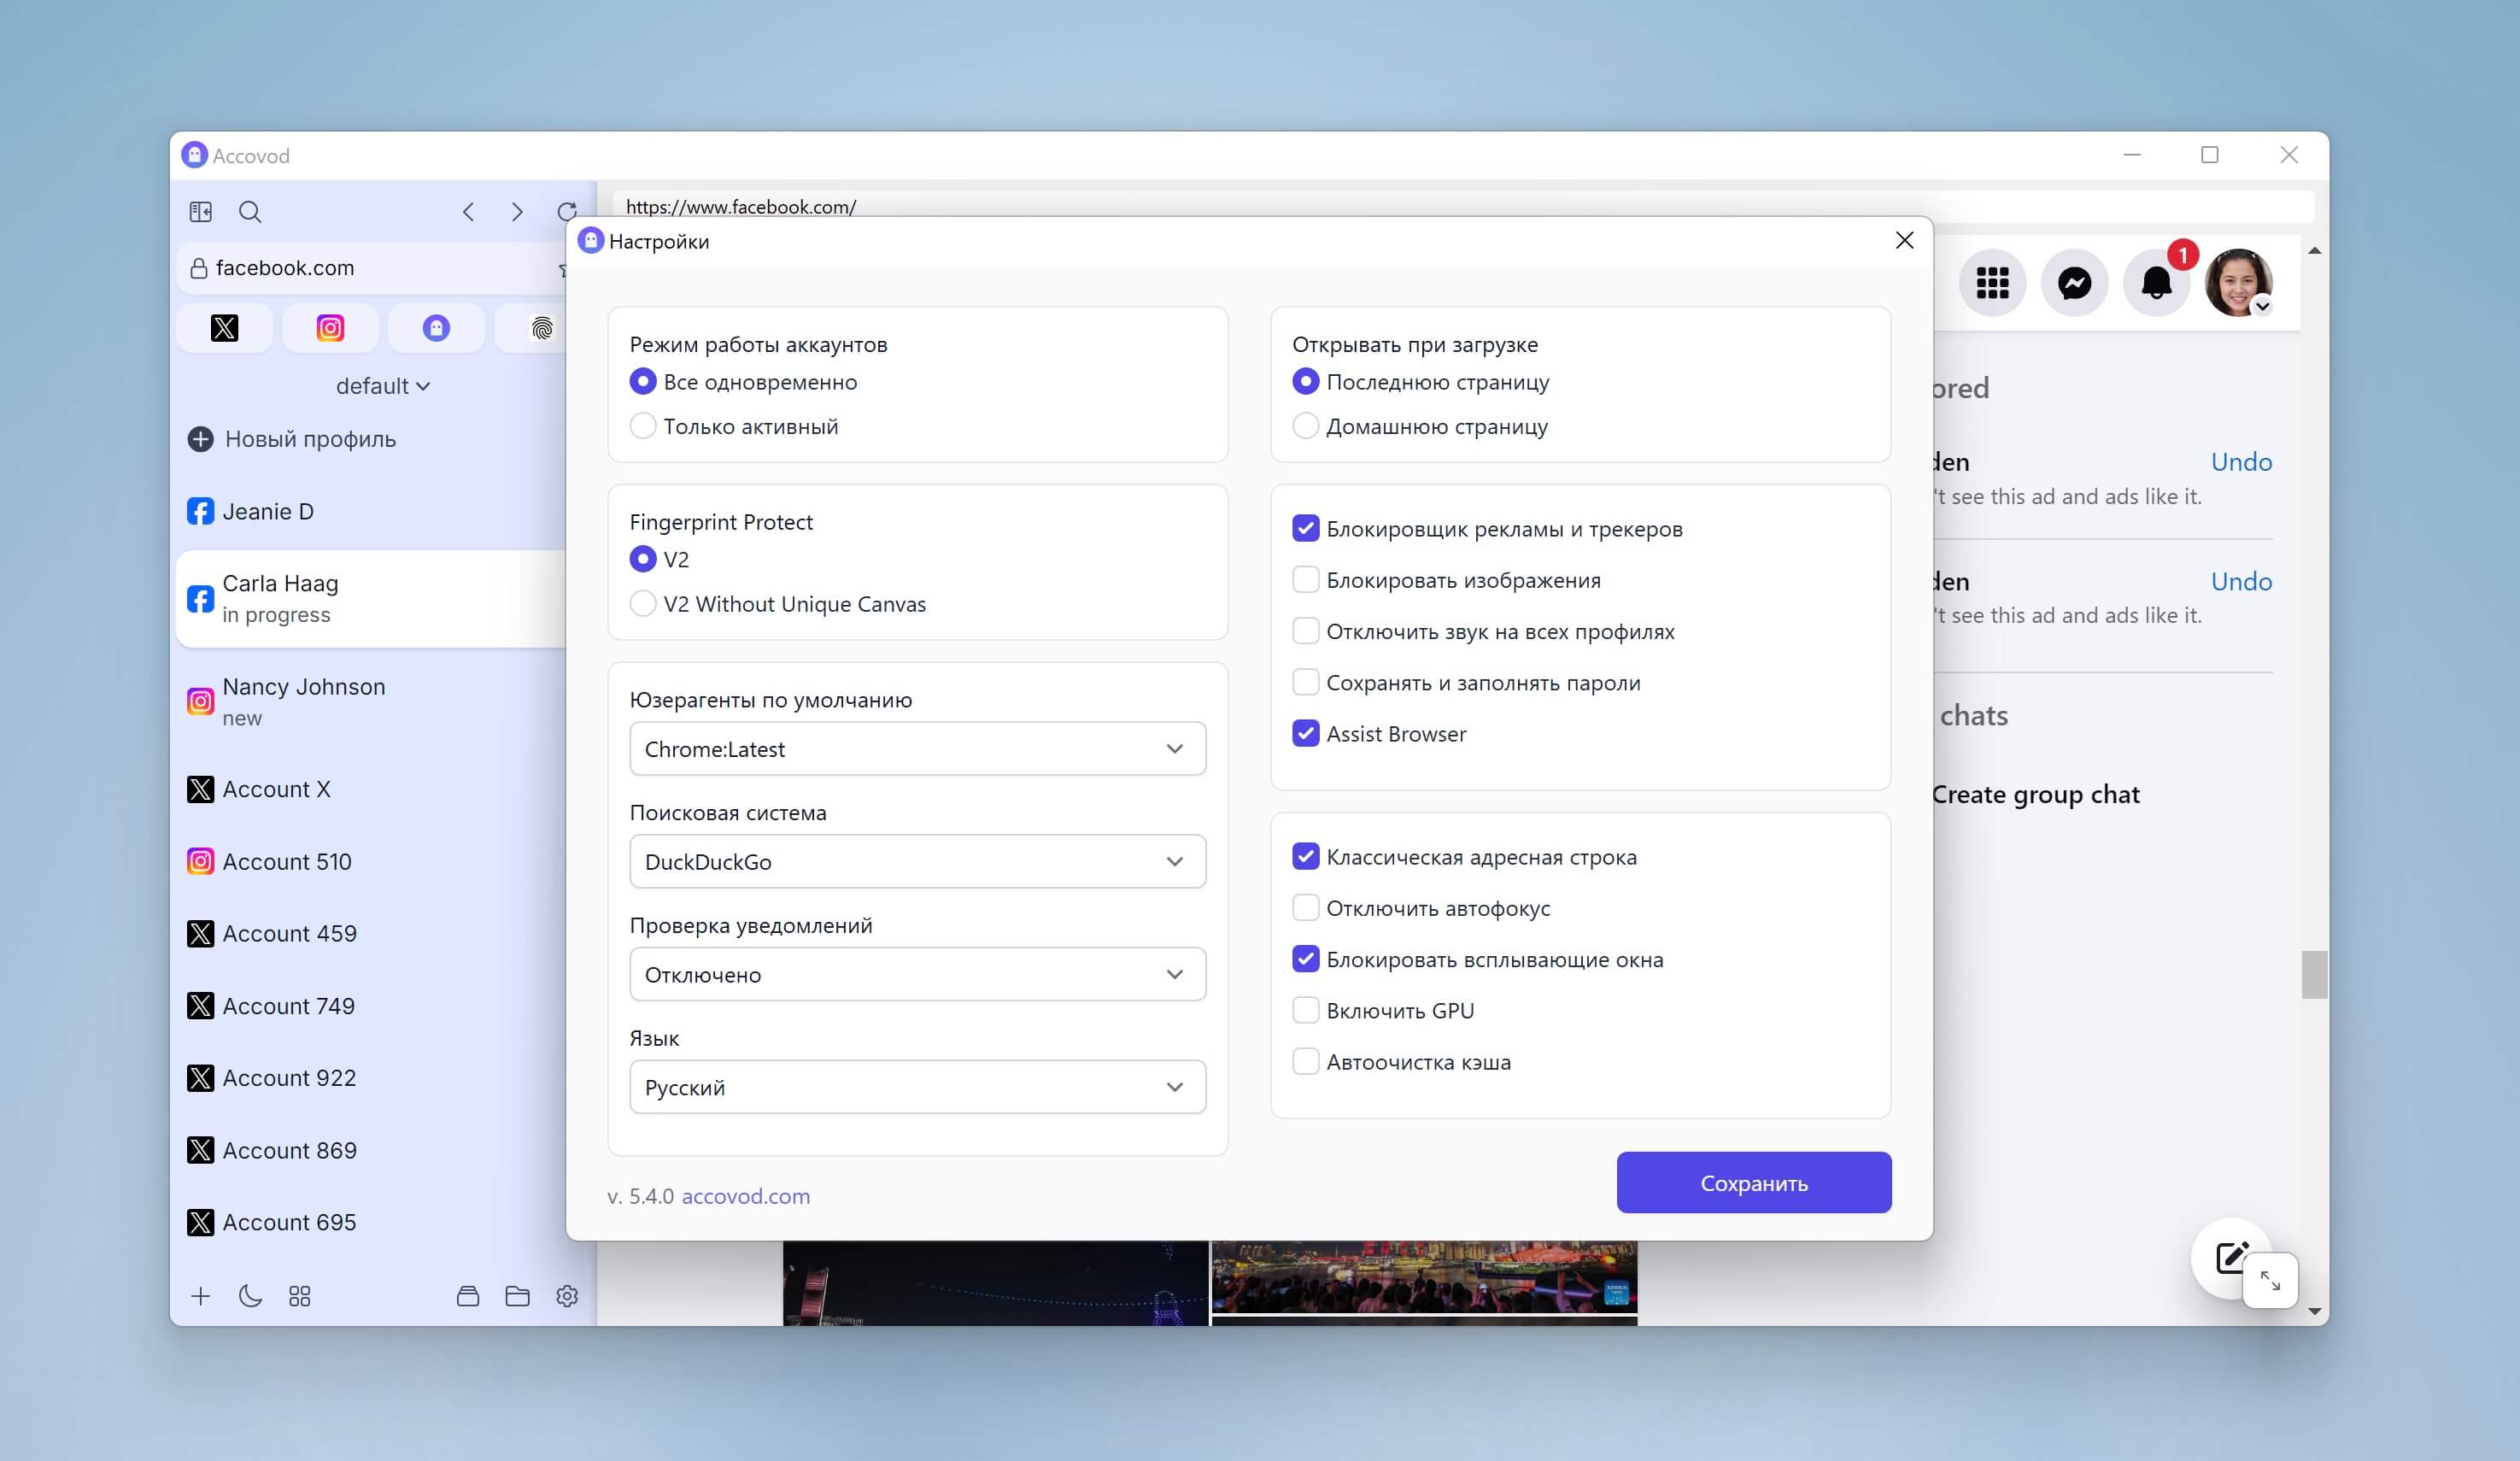The width and height of the screenshot is (2520, 1461).
Task: Select the "Только активный" radio option
Action: (x=643, y=426)
